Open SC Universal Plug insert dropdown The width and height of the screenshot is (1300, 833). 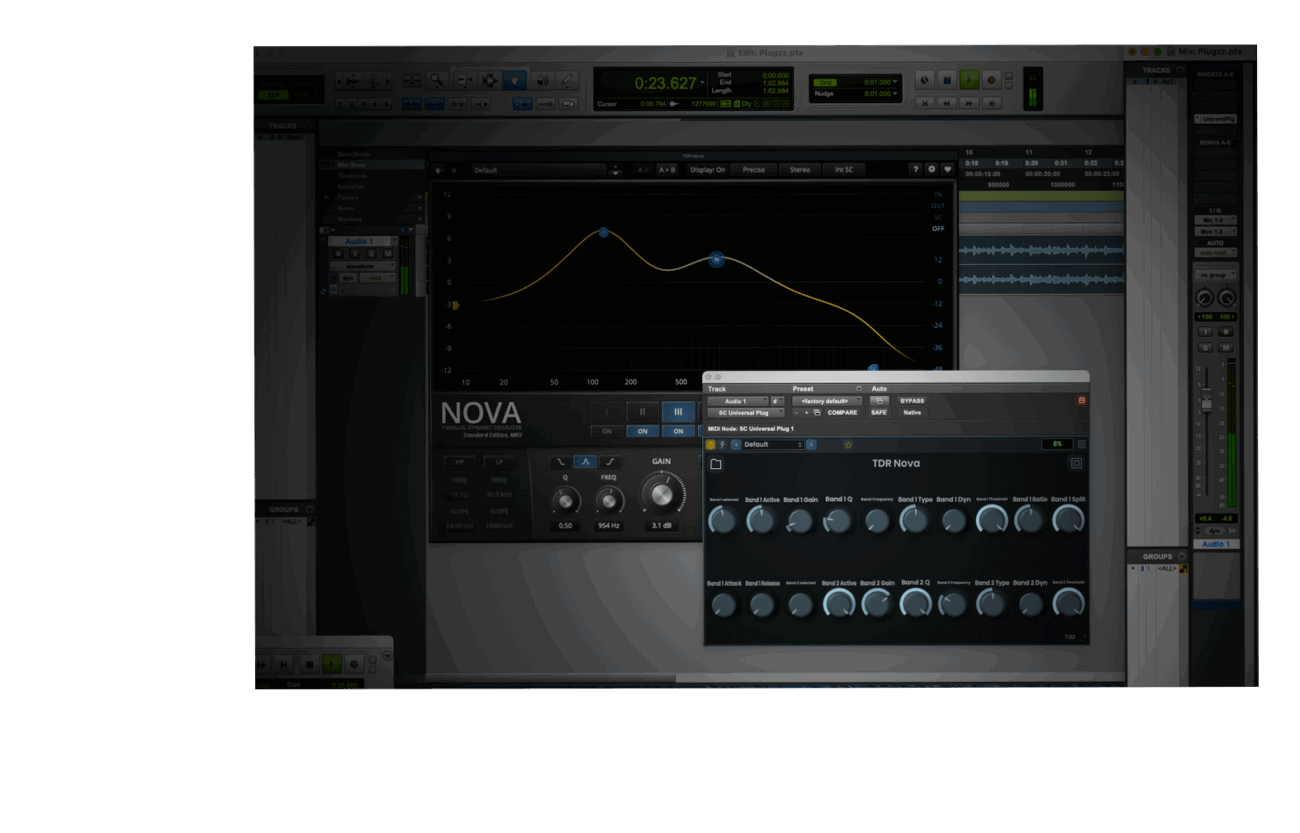tap(746, 412)
